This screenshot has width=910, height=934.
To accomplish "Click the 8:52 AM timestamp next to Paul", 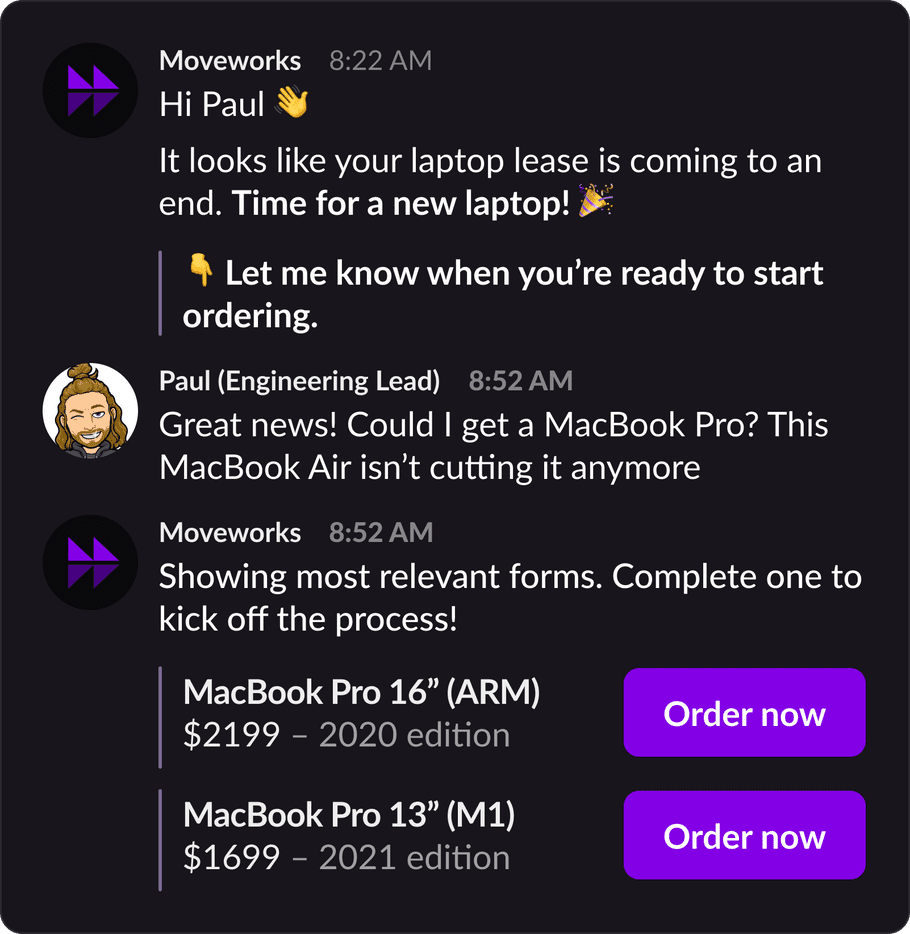I will (x=521, y=381).
